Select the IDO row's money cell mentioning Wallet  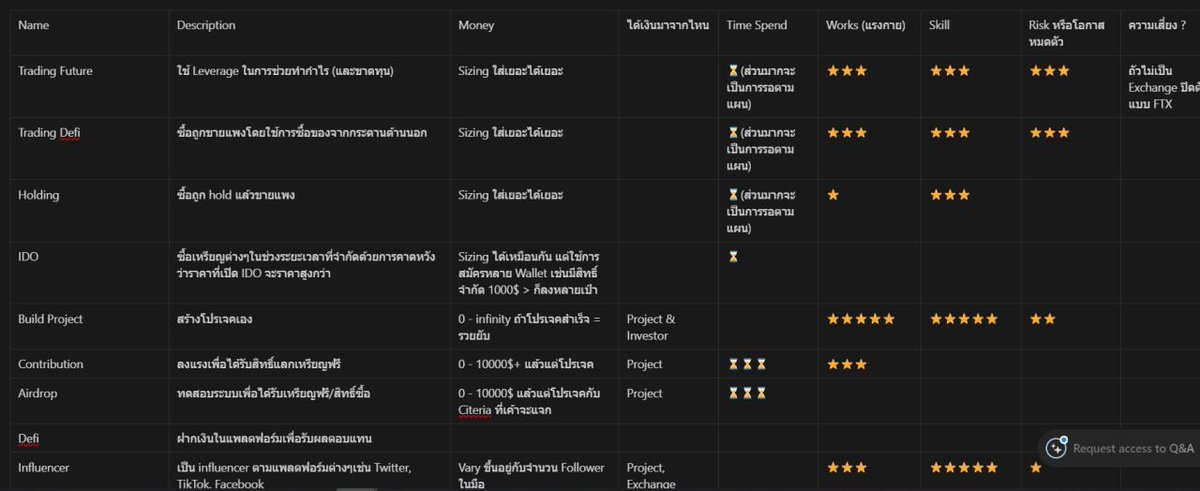point(532,274)
